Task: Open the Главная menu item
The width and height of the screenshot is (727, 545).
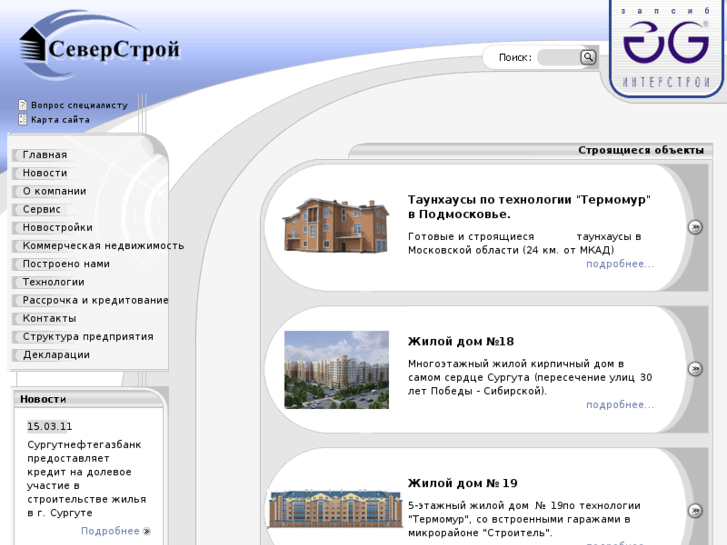Action: [x=45, y=154]
